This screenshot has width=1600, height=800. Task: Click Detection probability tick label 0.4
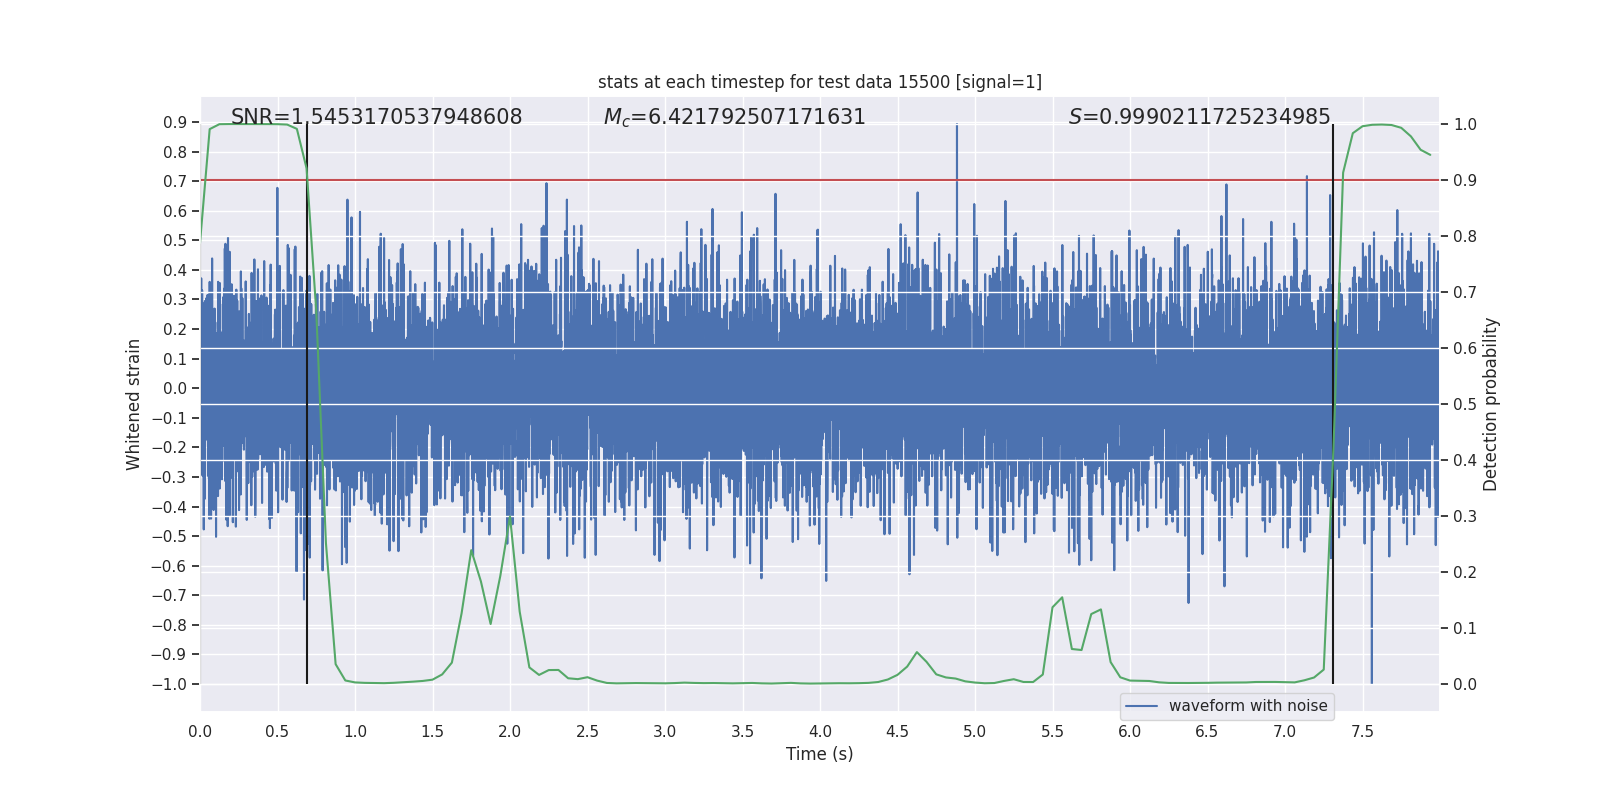[1465, 461]
